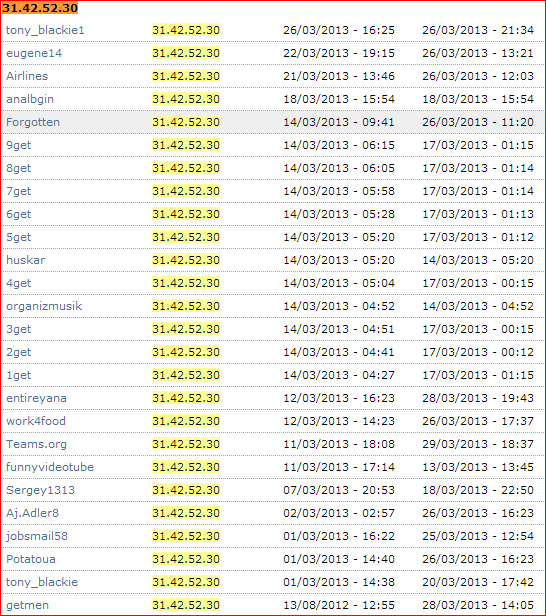Open the entireyana profile link
Screen dimensions: 546x616
[x=36, y=398]
